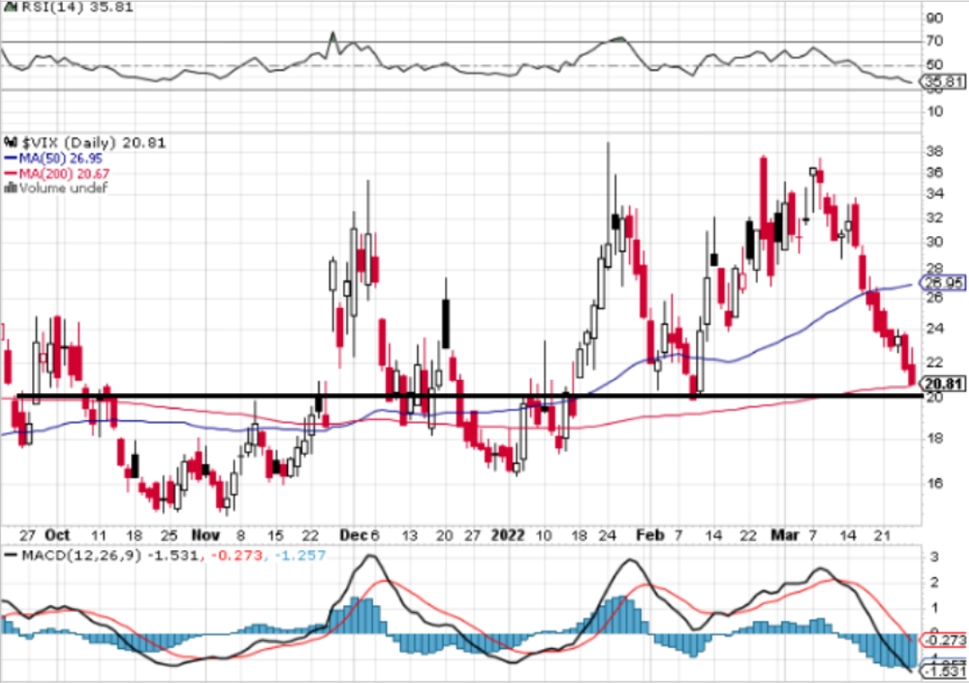Click the -1.531 MACD value tag
This screenshot has height=683, width=969.
[944, 672]
